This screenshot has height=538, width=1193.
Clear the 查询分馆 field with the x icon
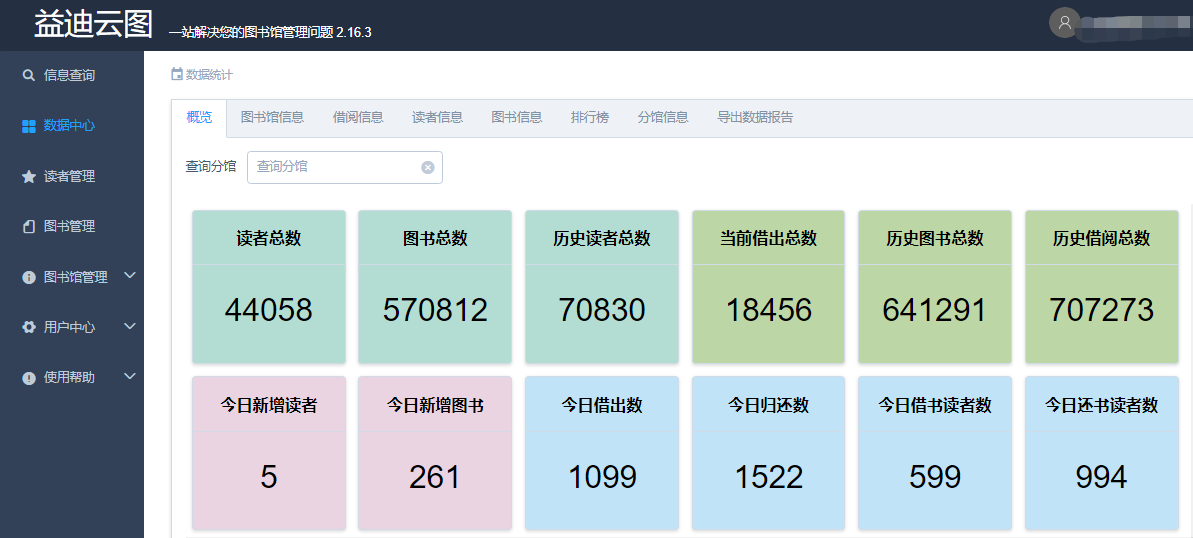coord(427,167)
